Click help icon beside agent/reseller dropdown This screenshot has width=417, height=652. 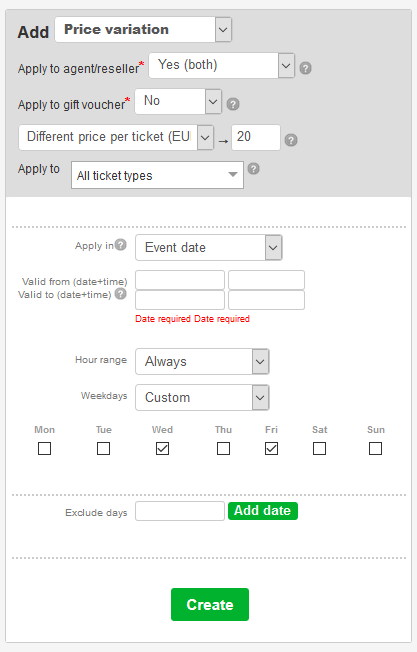[306, 68]
